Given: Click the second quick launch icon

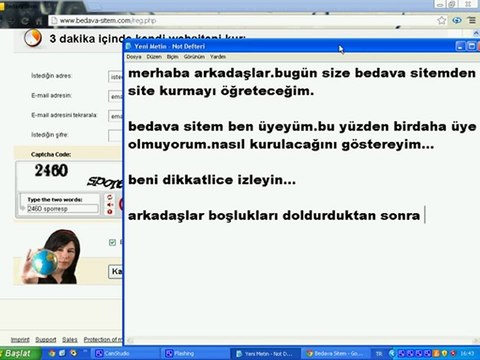Looking at the screenshot, I should 62,353.
